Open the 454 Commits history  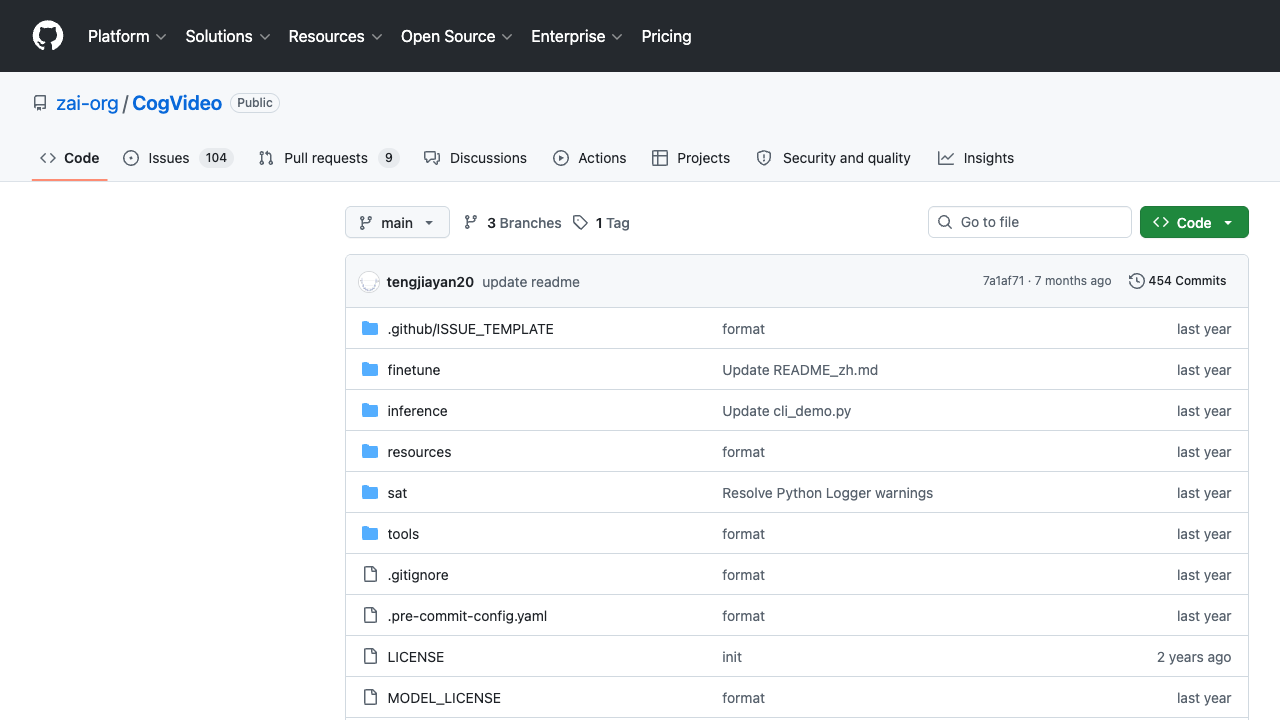tap(1177, 281)
